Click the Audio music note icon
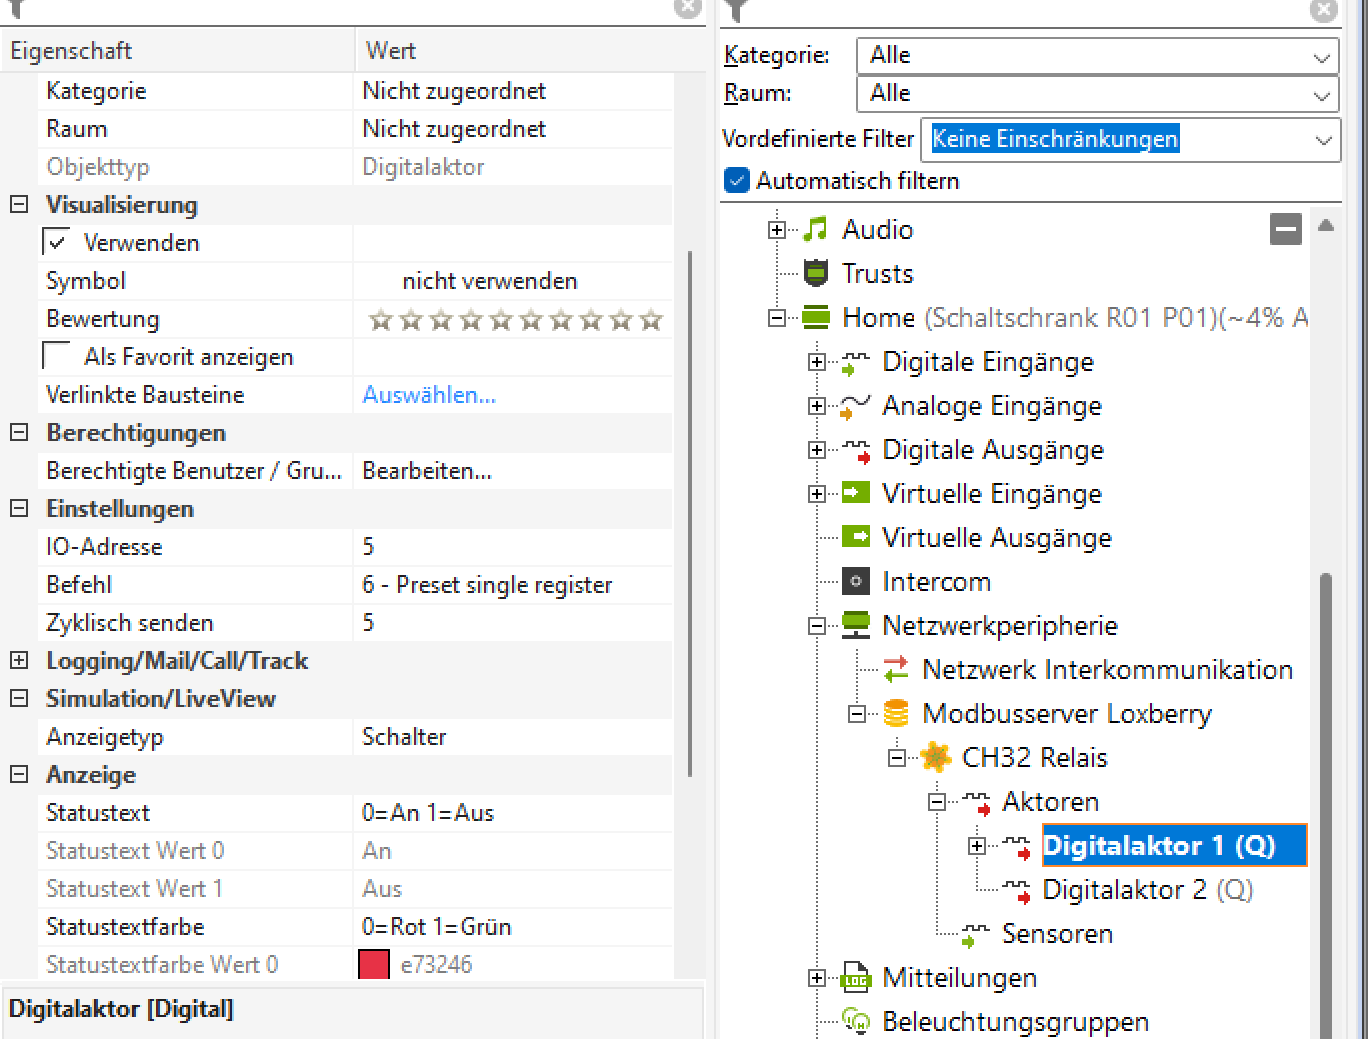Image resolution: width=1371 pixels, height=1039 pixels. pyautogui.click(x=816, y=230)
